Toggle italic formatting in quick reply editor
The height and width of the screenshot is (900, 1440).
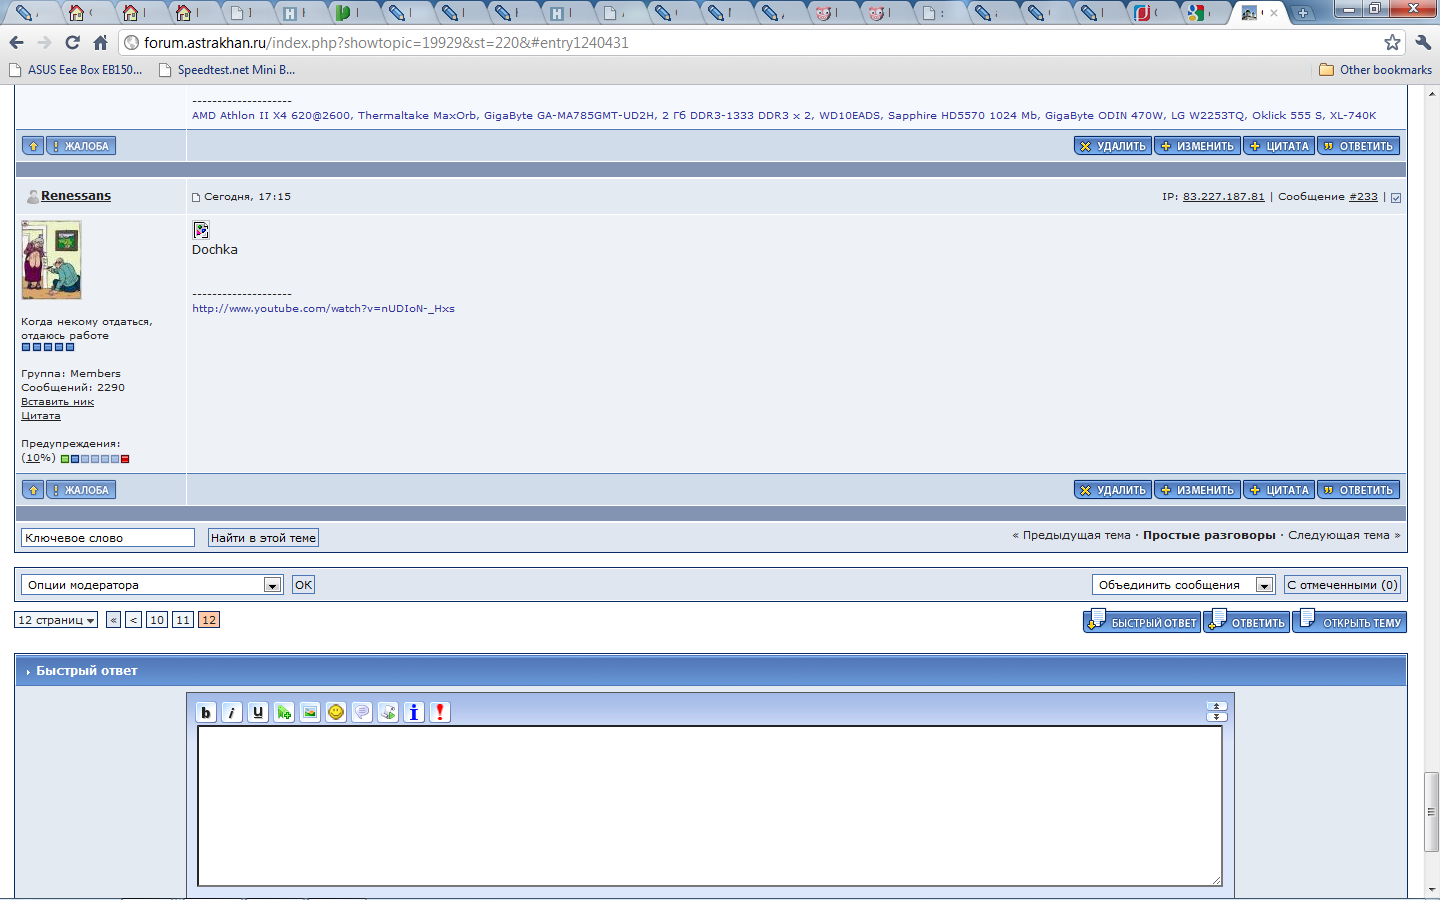pos(232,712)
